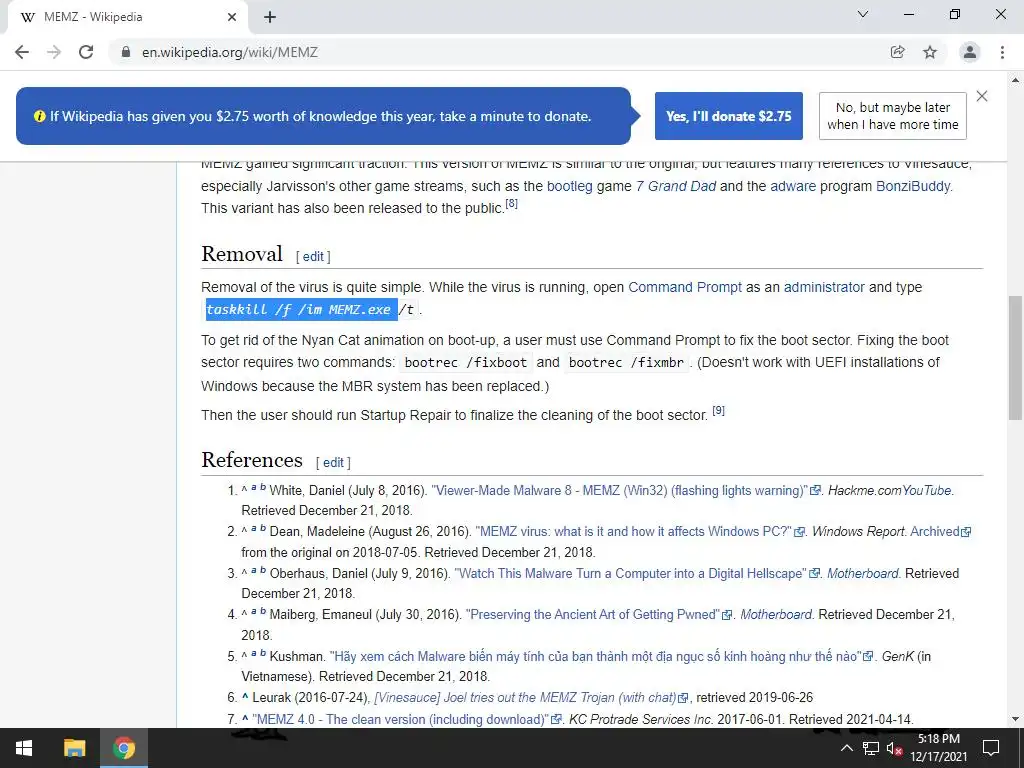Screen dimensions: 1024x768
Task: Open MEMZ virus: what is it reference
Action: click(633, 532)
